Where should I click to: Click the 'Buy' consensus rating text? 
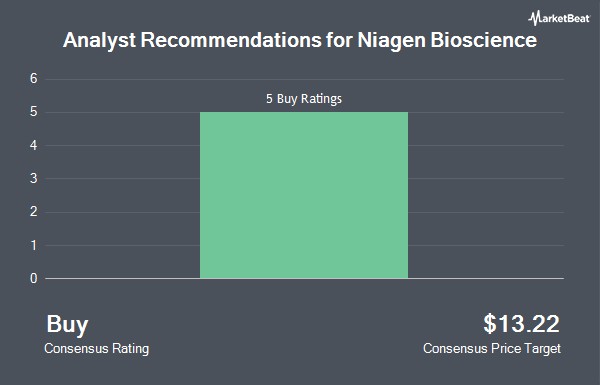point(67,325)
